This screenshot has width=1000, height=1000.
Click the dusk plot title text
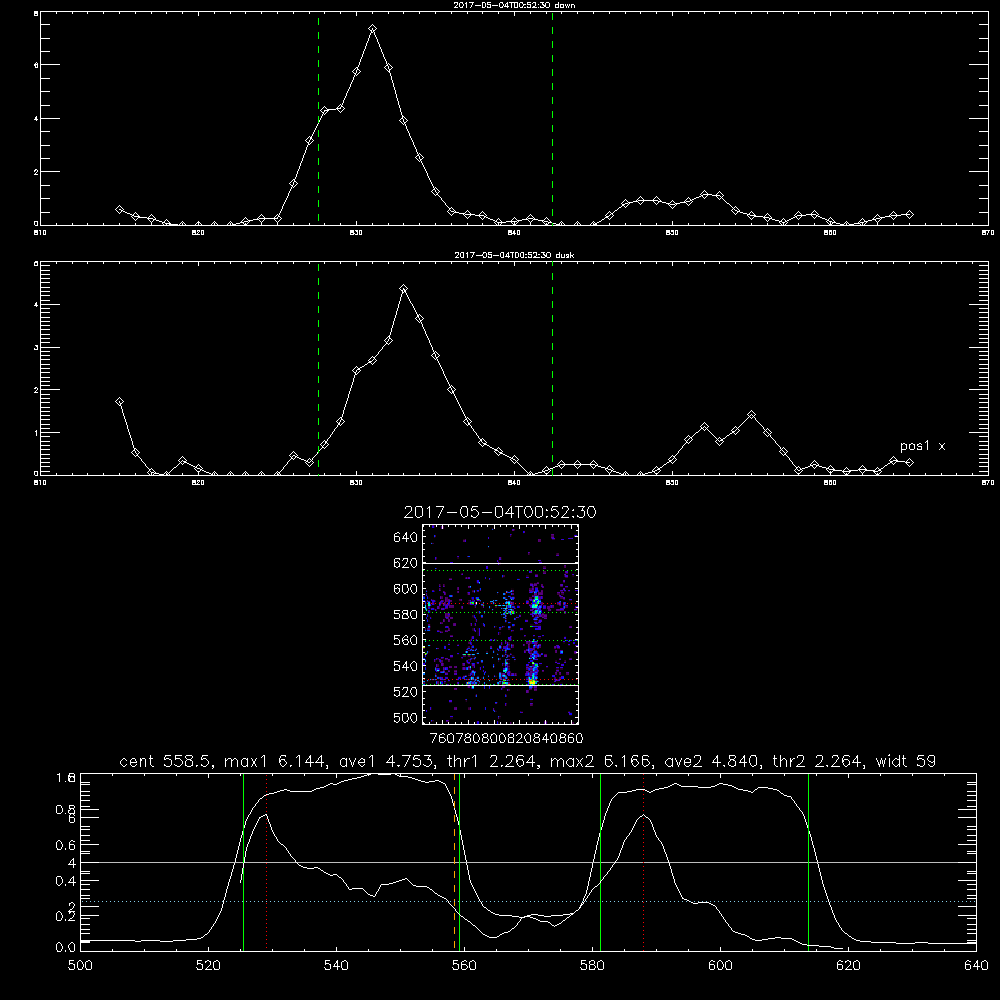(514, 255)
